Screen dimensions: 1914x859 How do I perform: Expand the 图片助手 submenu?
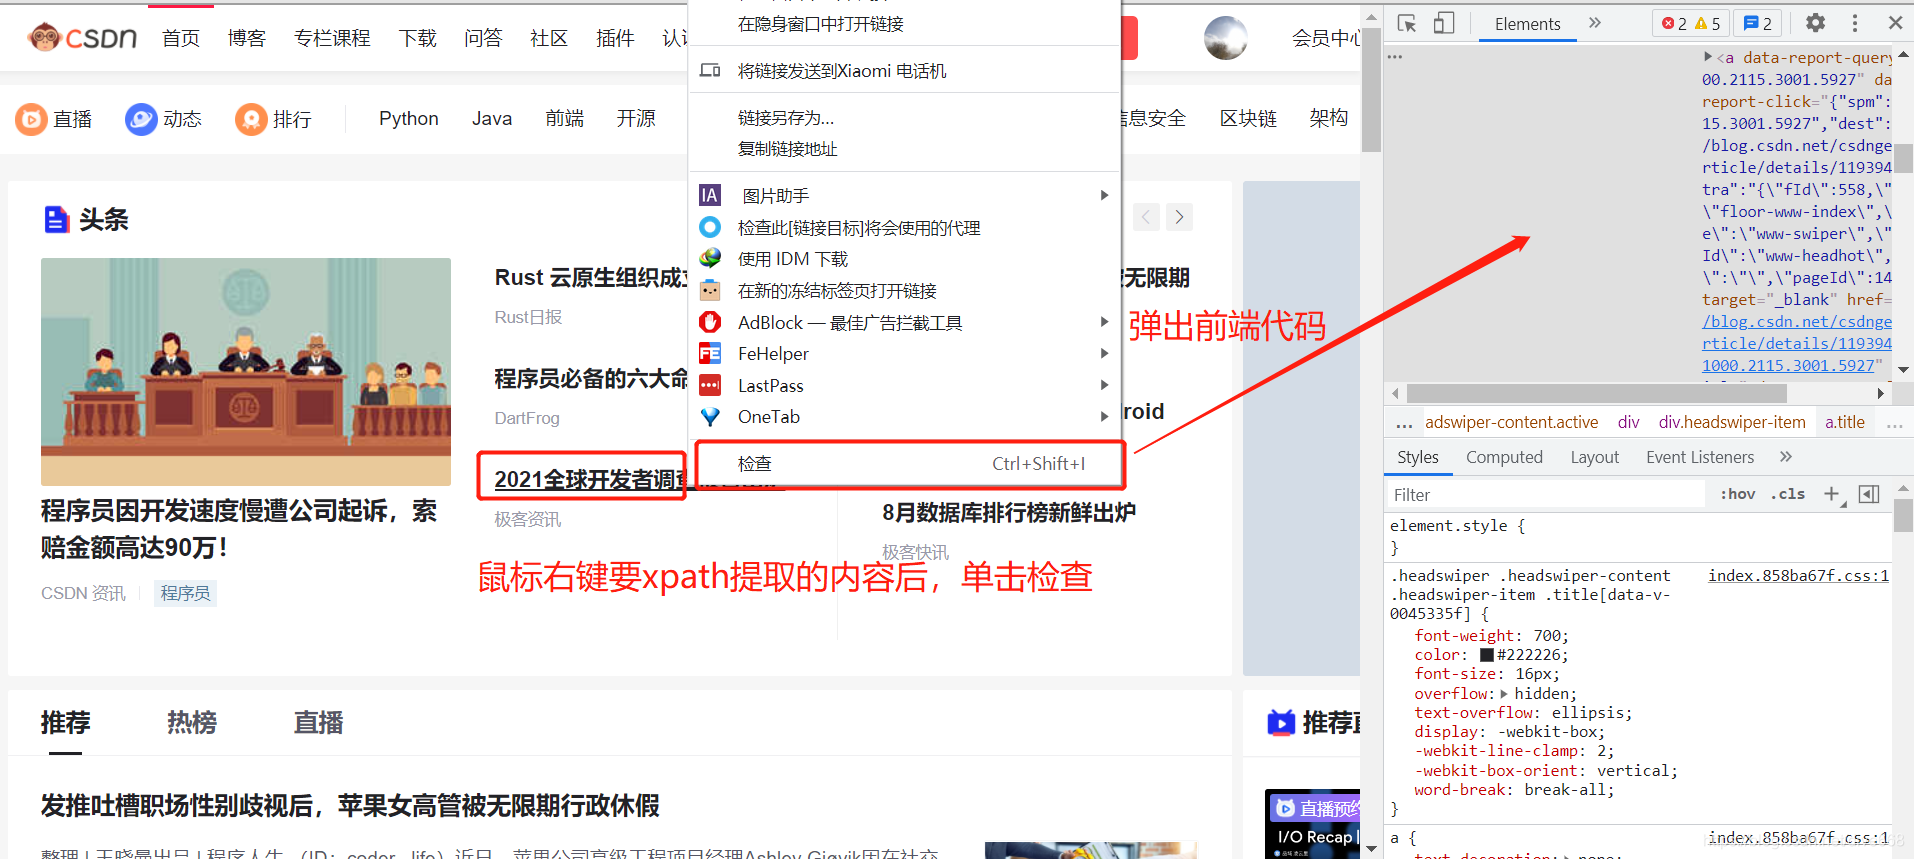(1104, 195)
